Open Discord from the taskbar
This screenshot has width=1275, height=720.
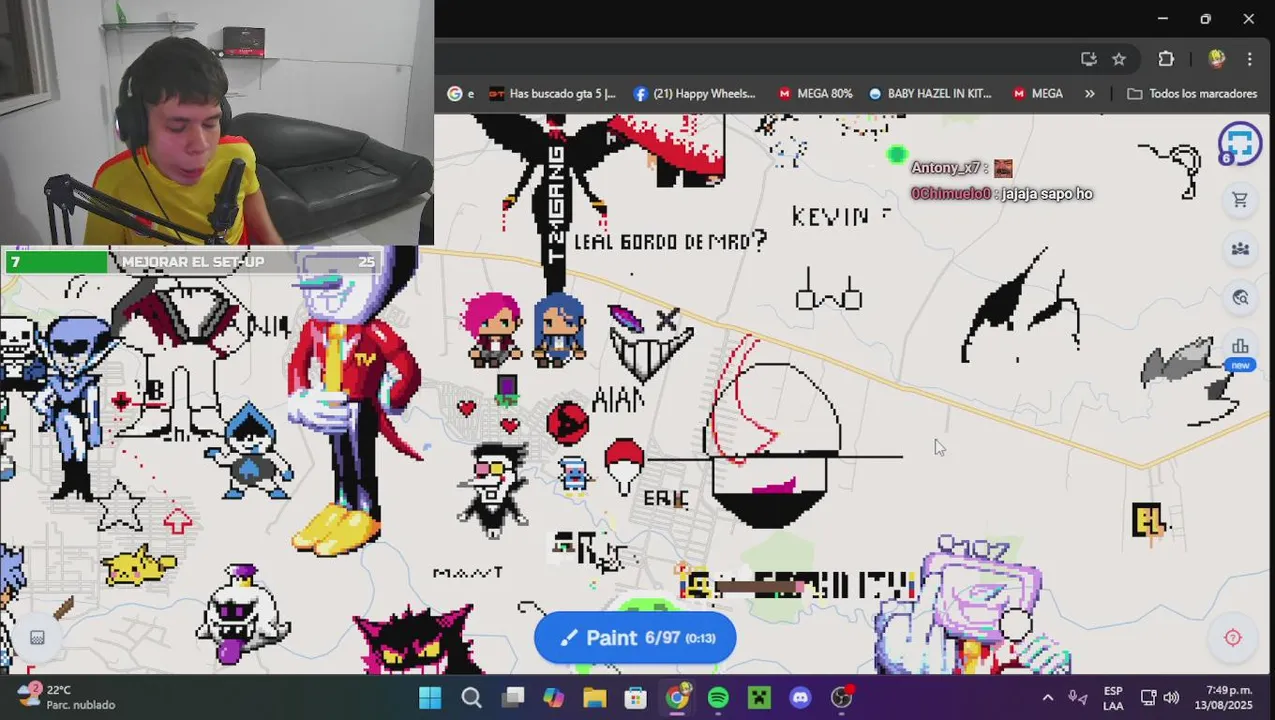click(x=800, y=698)
